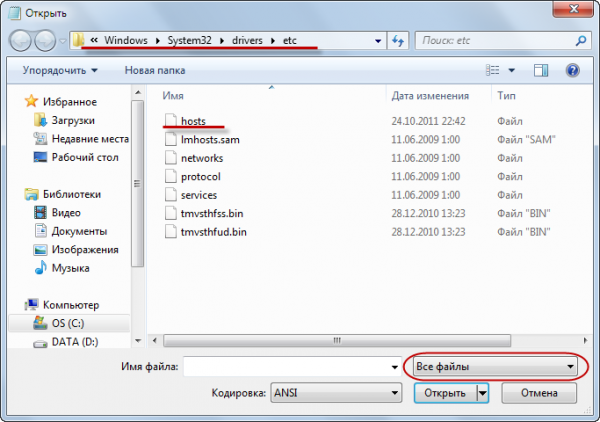Sort by the Имя column header
Viewport: 600px width, 422px height.
tap(173, 96)
